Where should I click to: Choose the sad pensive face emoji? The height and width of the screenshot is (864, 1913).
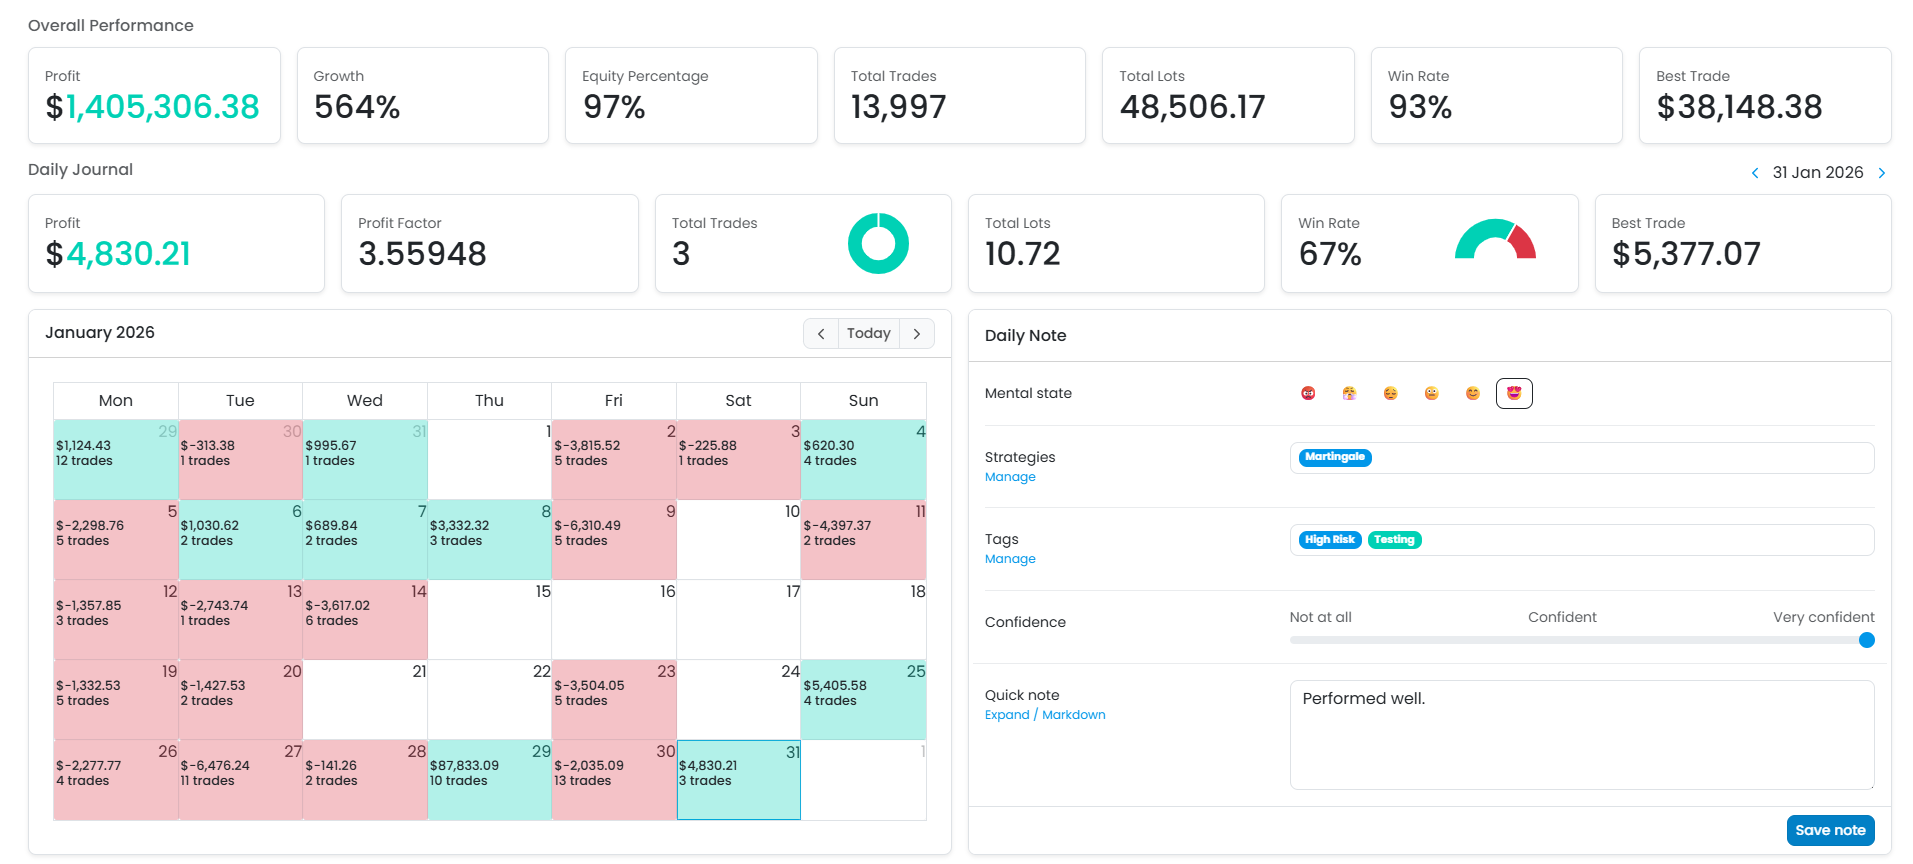tap(1390, 393)
